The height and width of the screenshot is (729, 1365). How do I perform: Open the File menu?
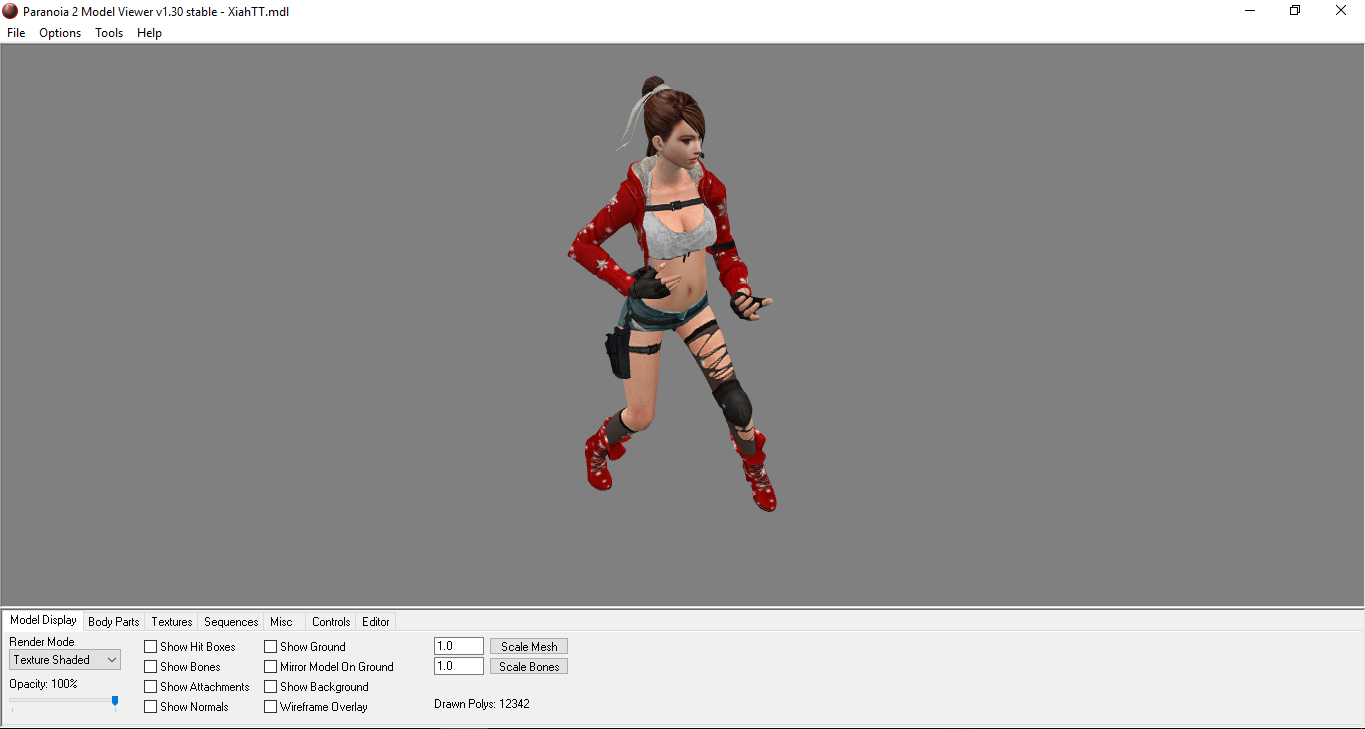tap(16, 33)
